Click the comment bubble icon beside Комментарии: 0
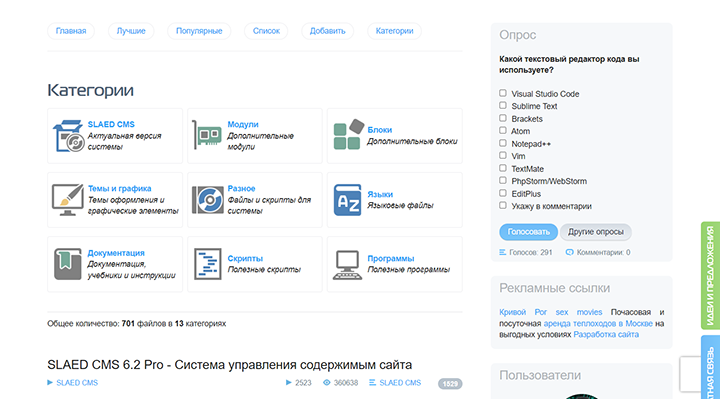Viewport: 720px width, 399px height. coord(569,252)
